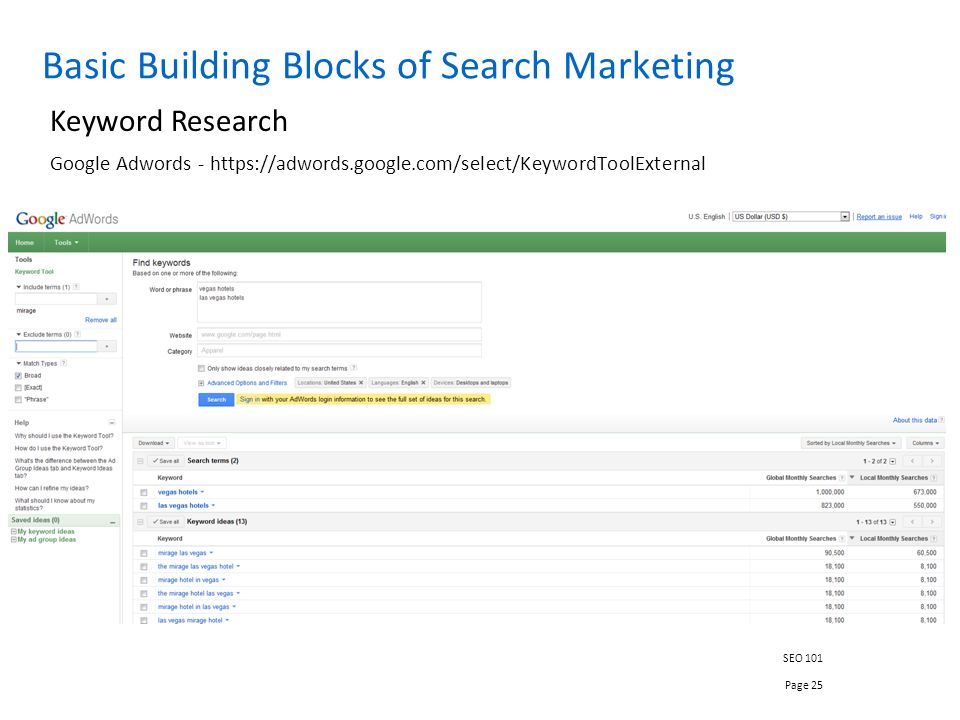This screenshot has width=960, height=720.
Task: Click Save all button for Search terms
Action: click(165, 461)
